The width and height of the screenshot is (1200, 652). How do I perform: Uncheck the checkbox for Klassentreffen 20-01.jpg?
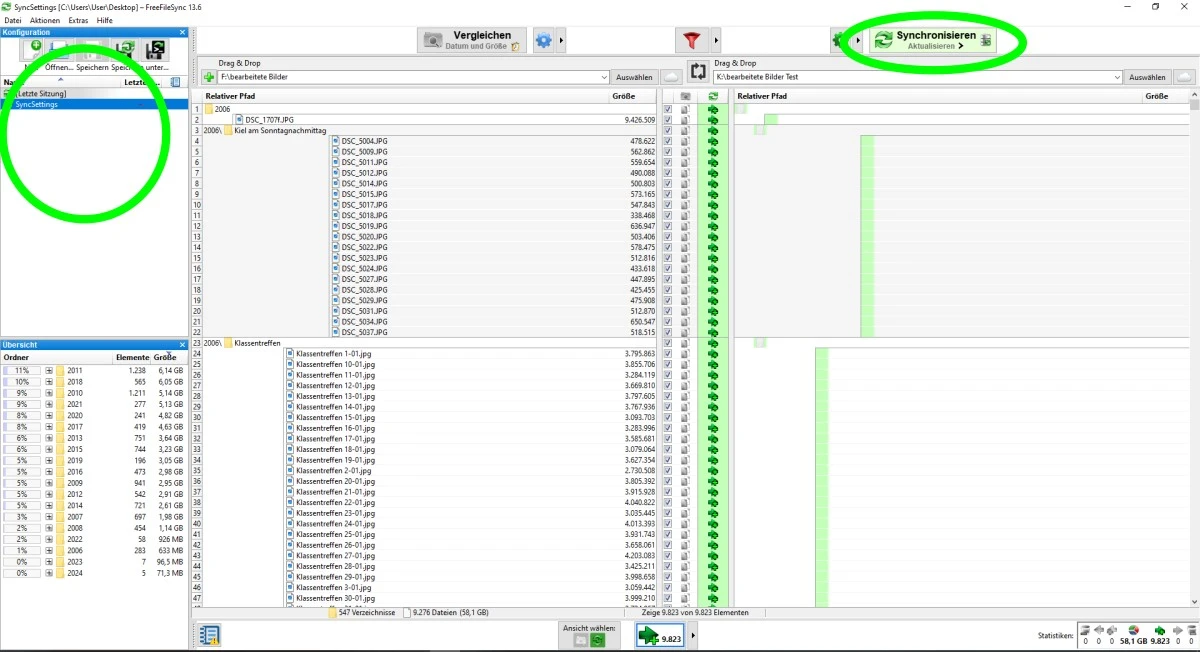click(668, 481)
